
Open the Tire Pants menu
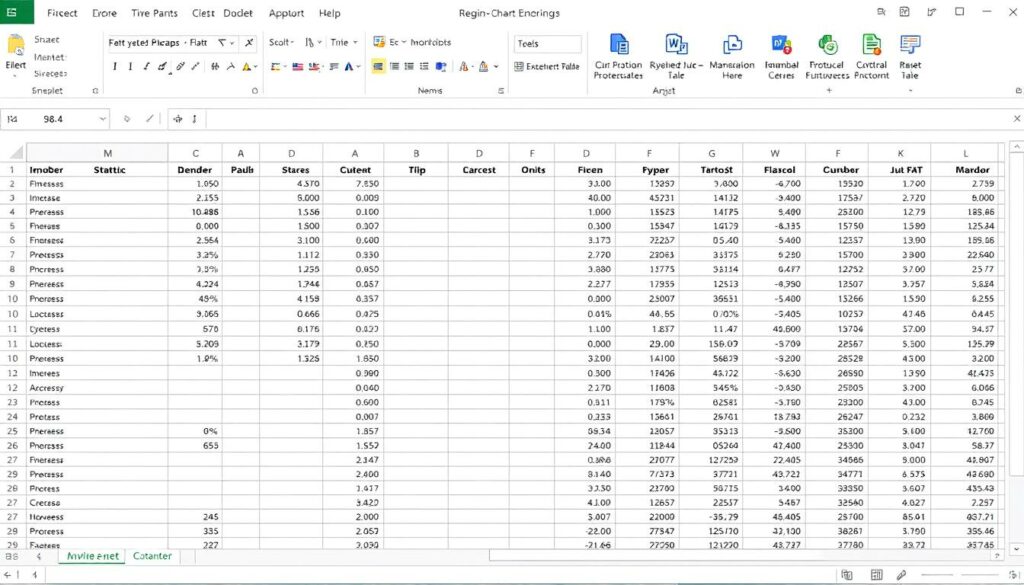pyautogui.click(x=154, y=13)
